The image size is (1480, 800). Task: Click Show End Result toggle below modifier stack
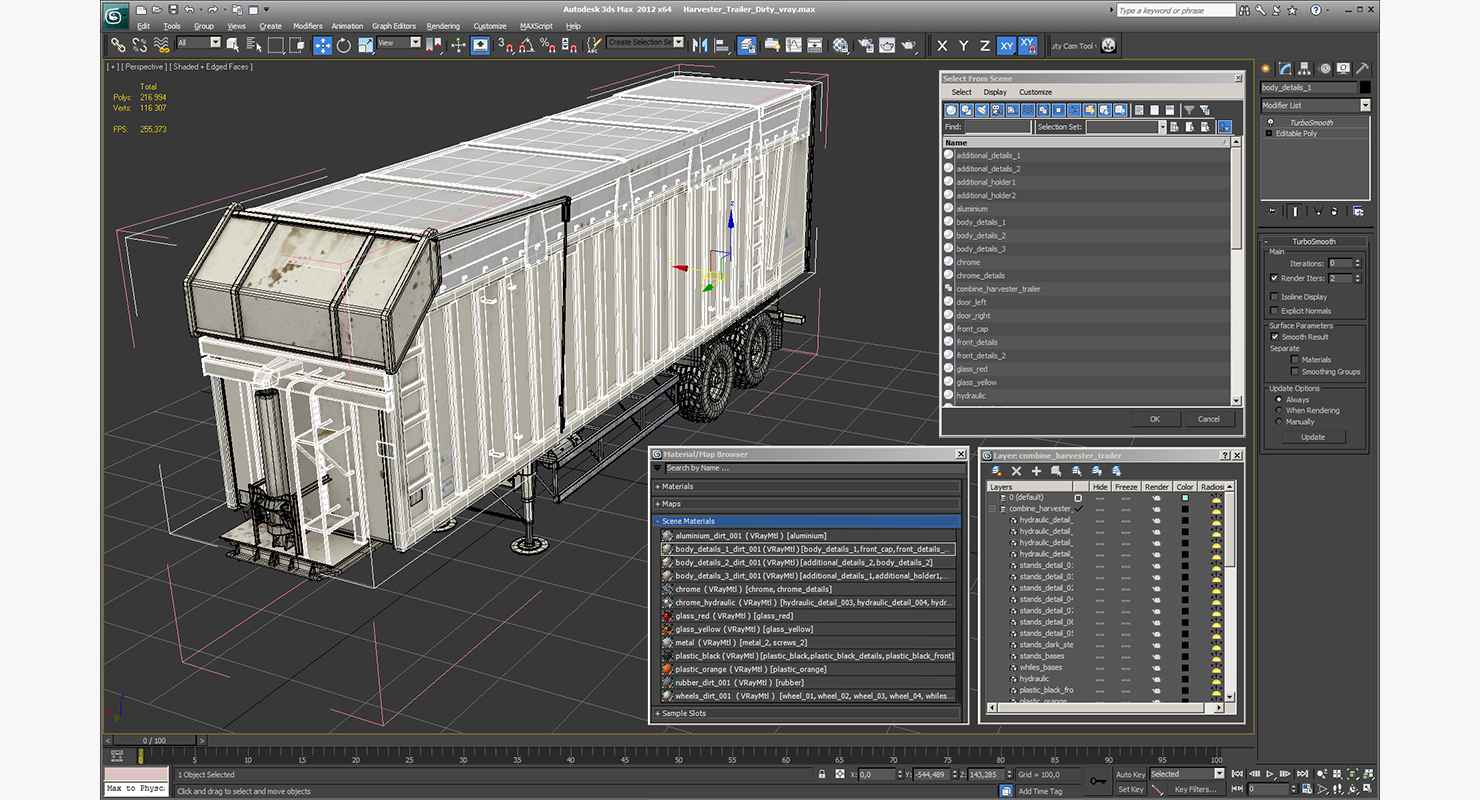click(1295, 211)
